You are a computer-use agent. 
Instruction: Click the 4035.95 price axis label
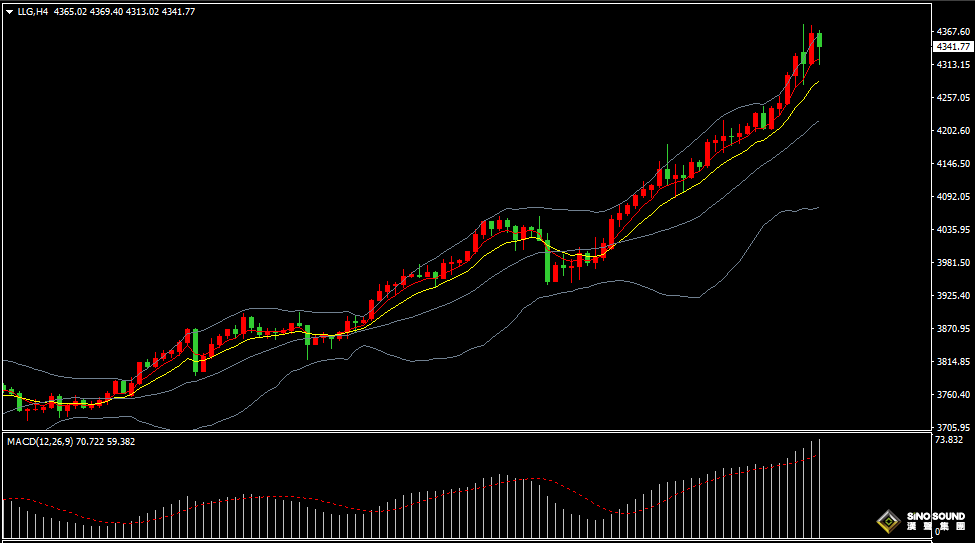coord(951,230)
